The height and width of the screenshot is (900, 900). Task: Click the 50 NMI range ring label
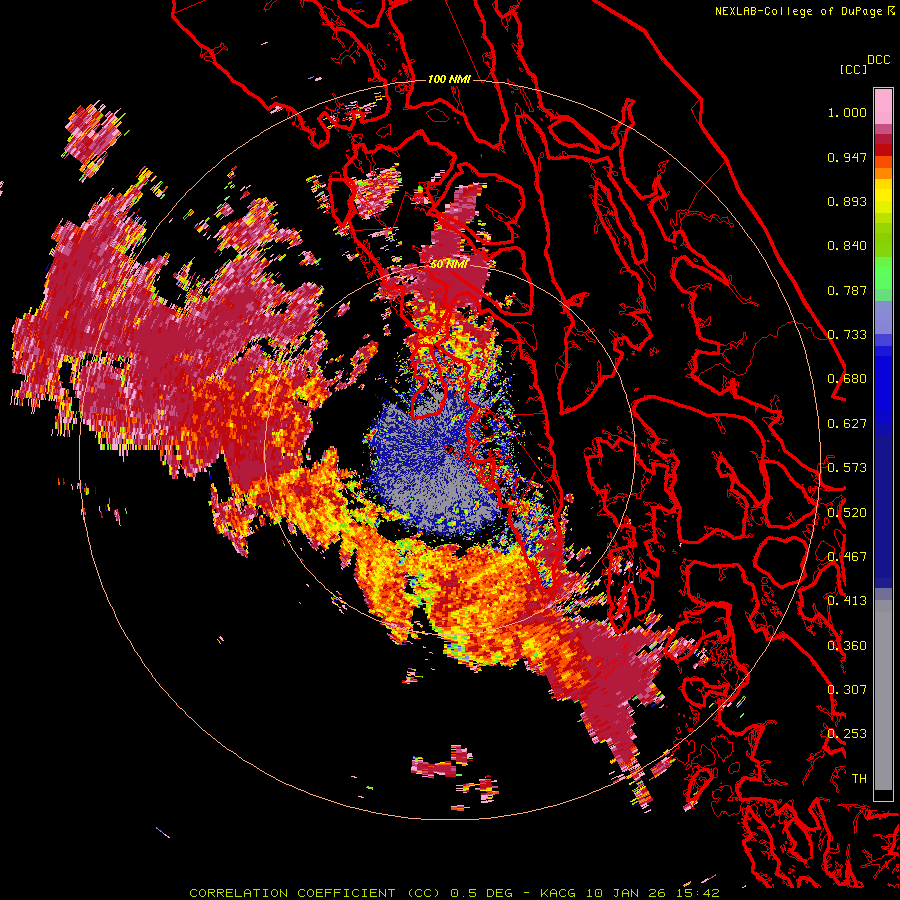coord(449,265)
